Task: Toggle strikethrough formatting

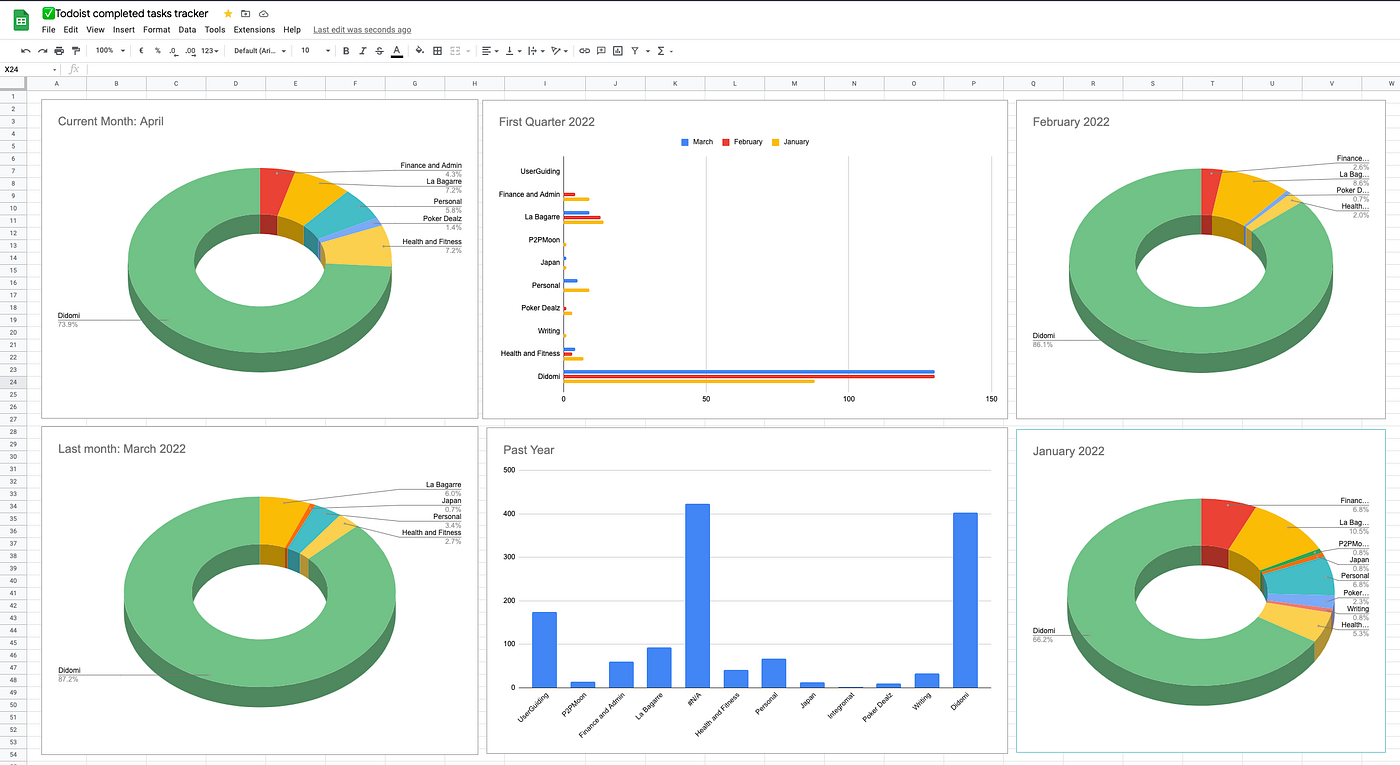Action: click(x=379, y=50)
